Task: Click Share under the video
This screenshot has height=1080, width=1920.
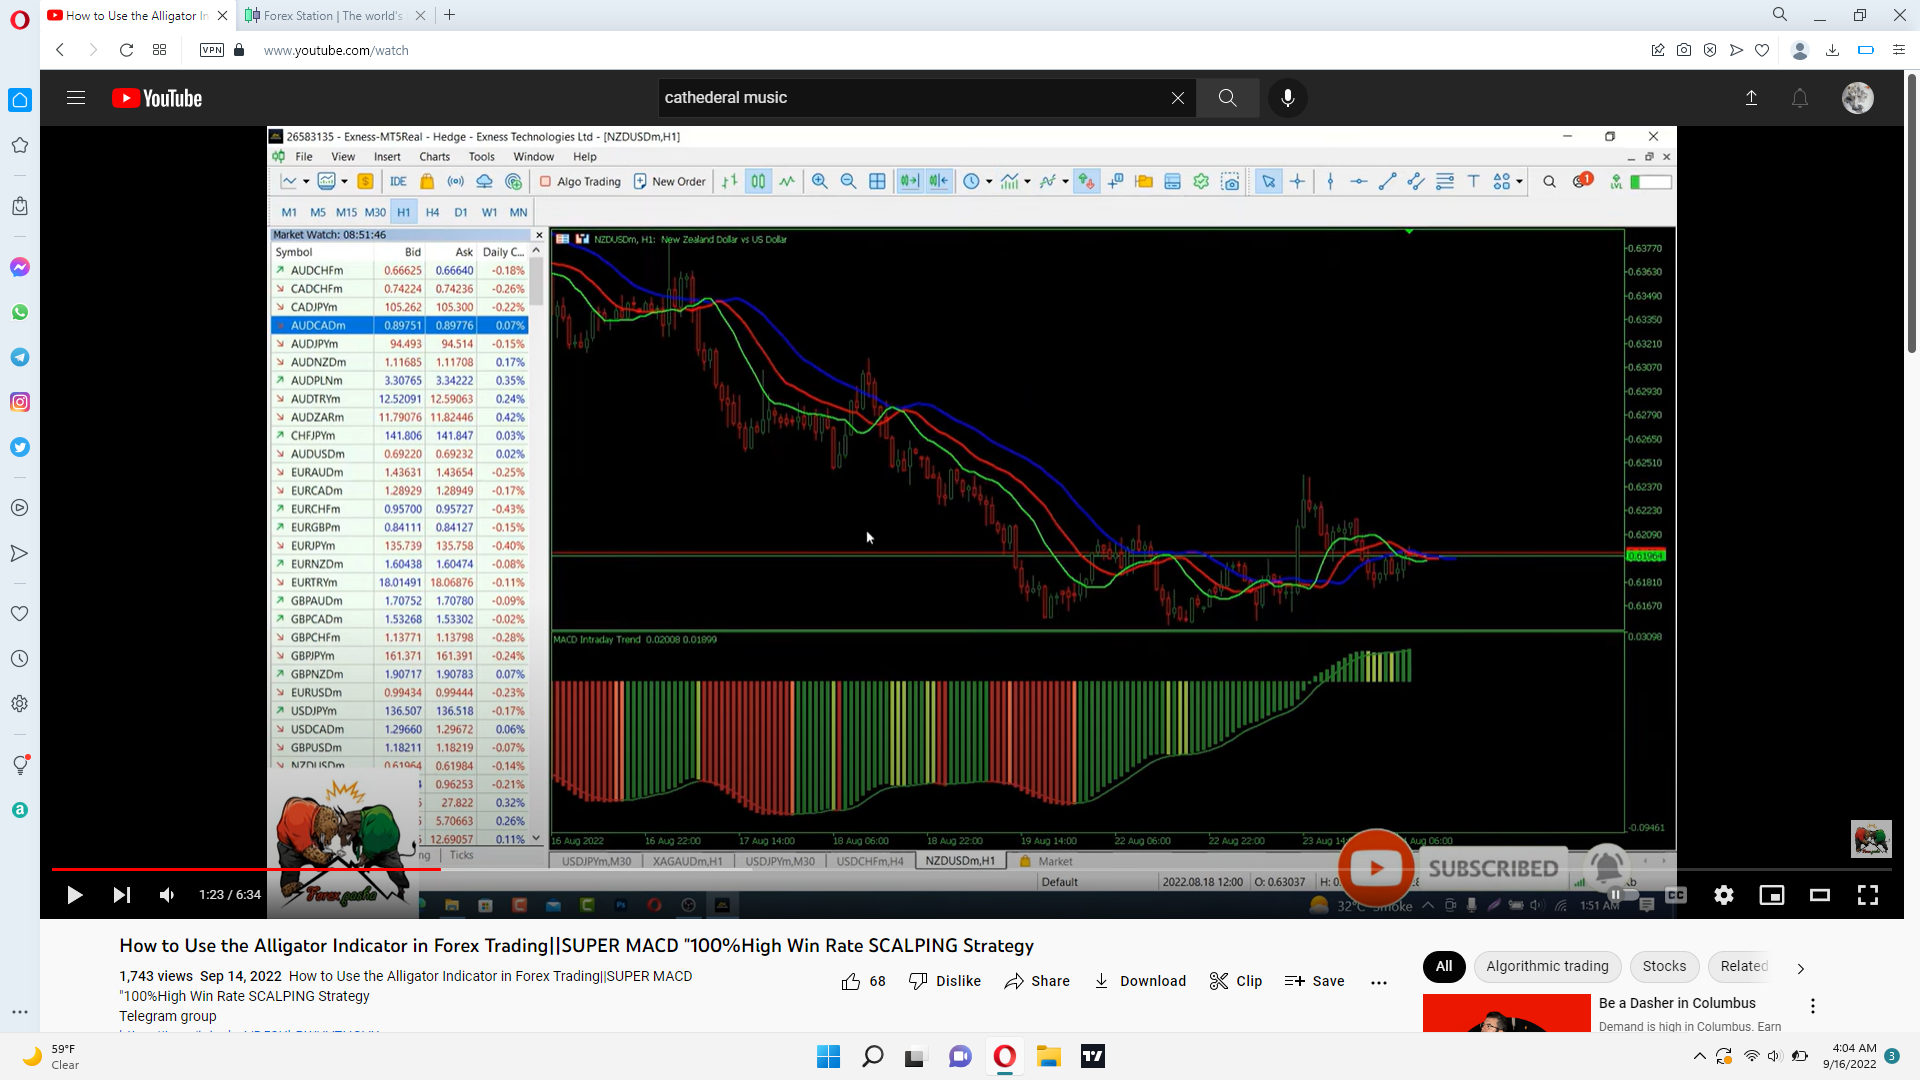Action: pyautogui.click(x=1037, y=981)
